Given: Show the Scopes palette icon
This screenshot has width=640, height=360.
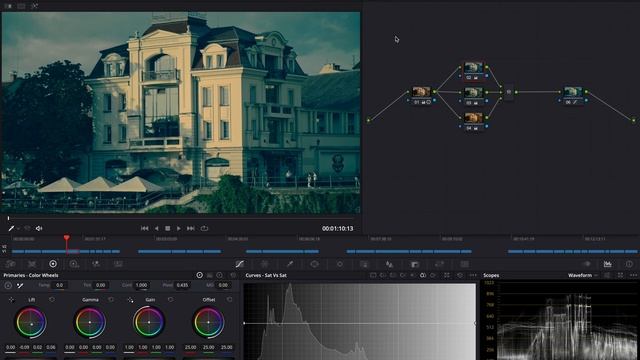Looking at the screenshot, I should pos(608,264).
